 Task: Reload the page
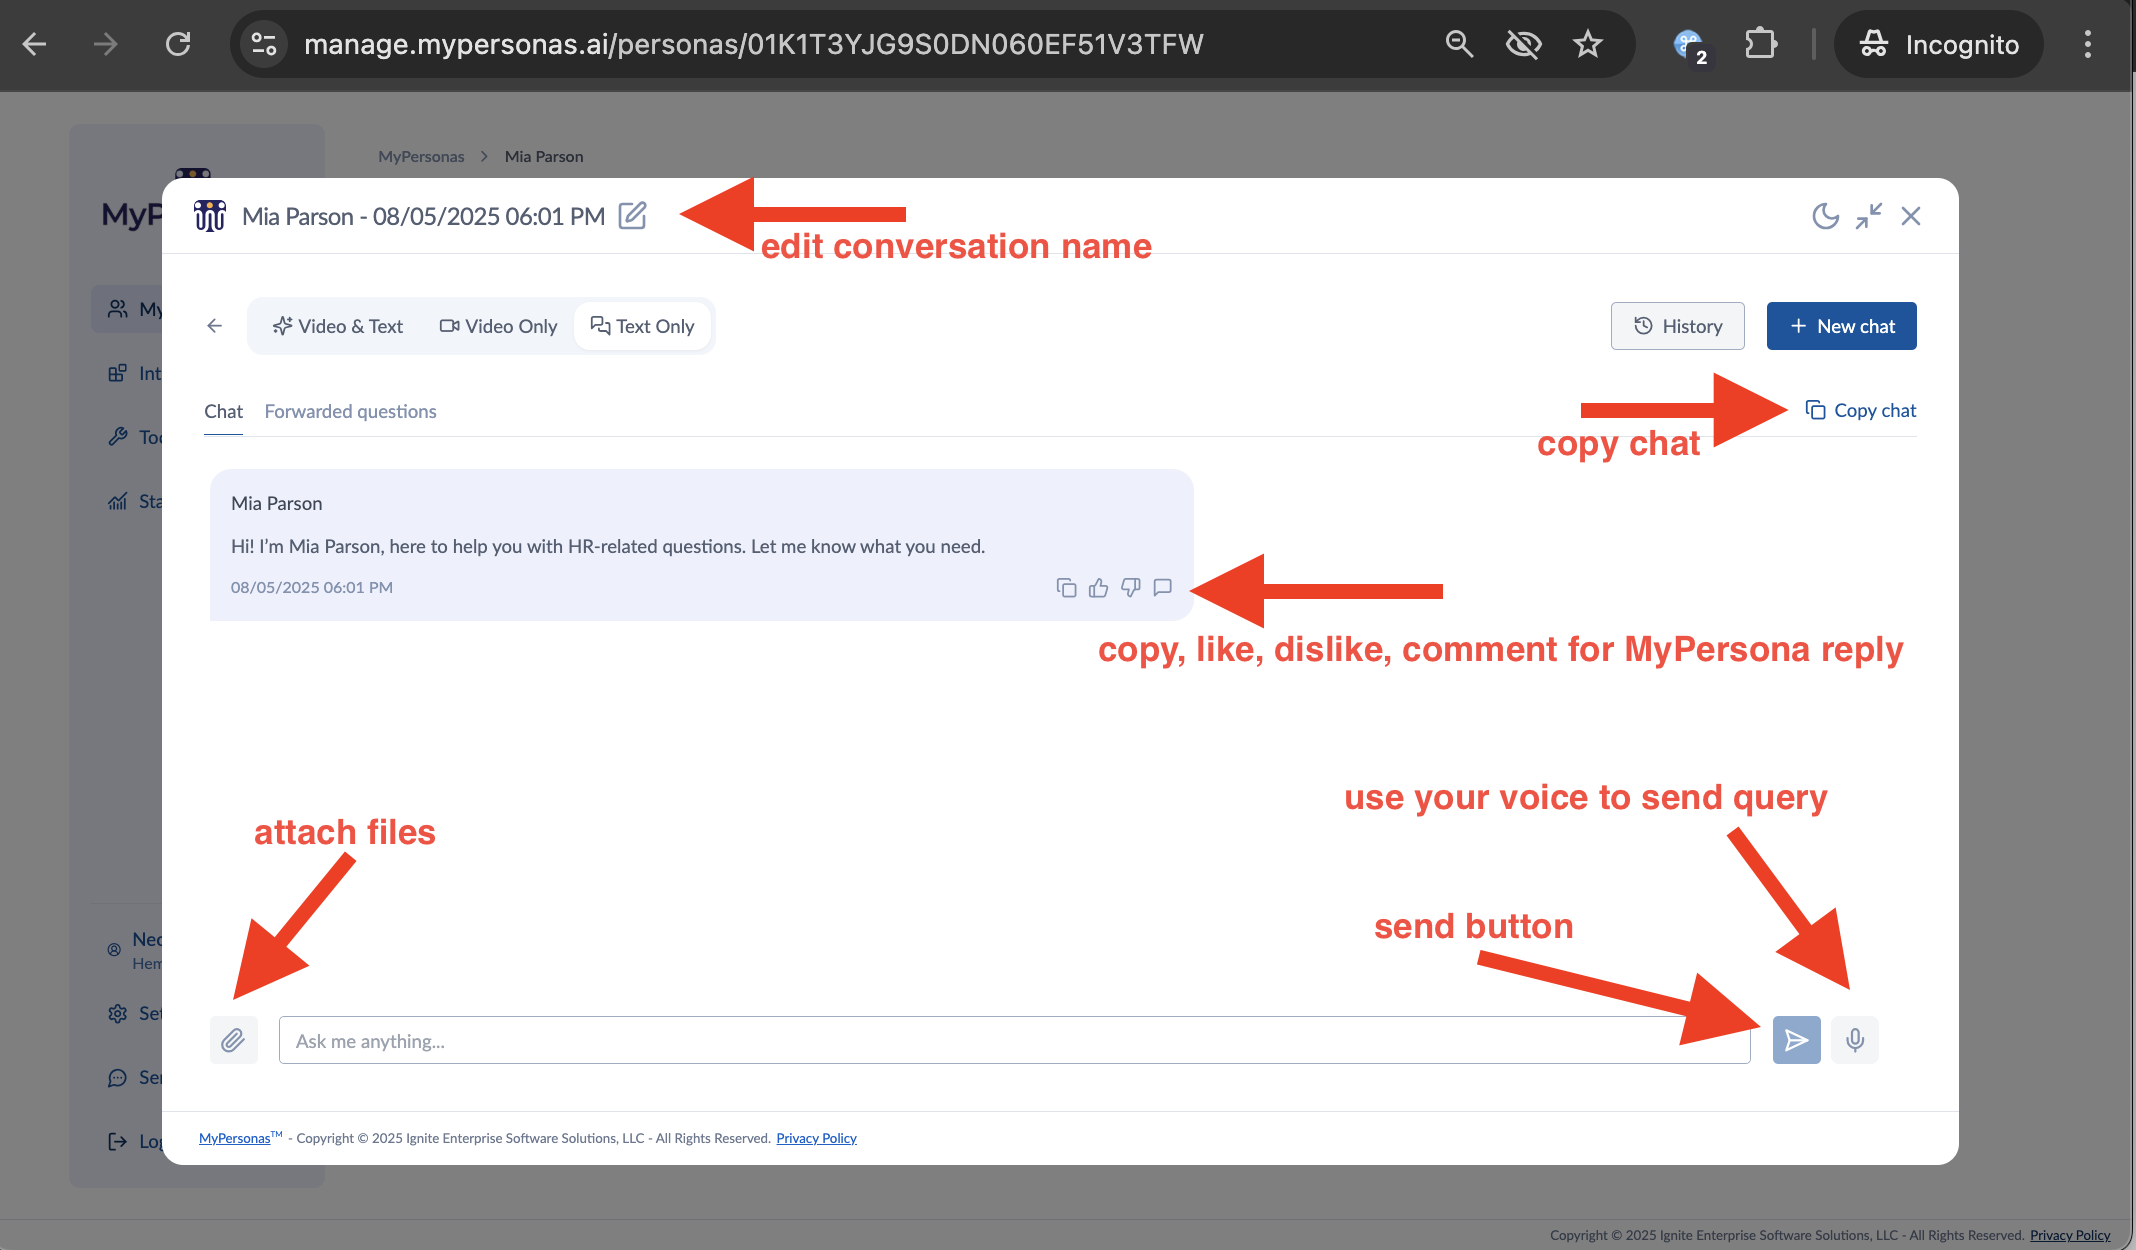178,44
